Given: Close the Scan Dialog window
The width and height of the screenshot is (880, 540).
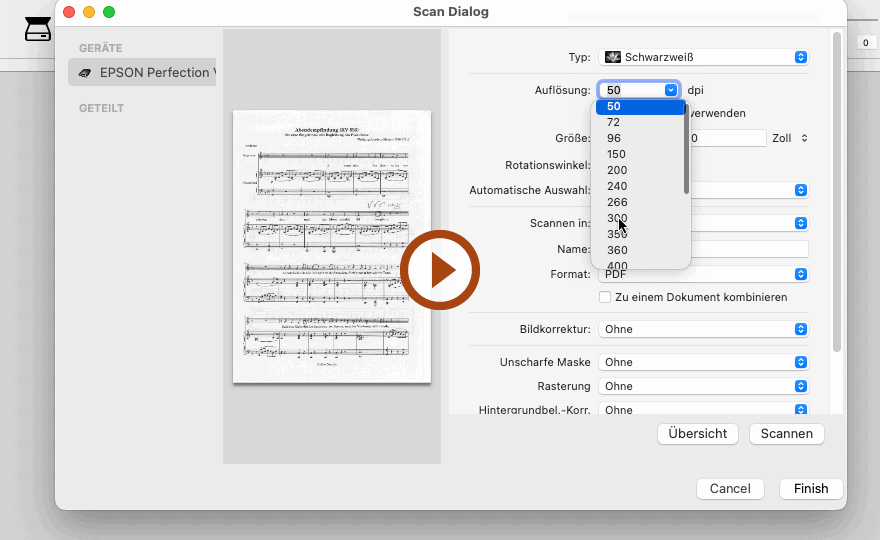Looking at the screenshot, I should click(x=69, y=12).
